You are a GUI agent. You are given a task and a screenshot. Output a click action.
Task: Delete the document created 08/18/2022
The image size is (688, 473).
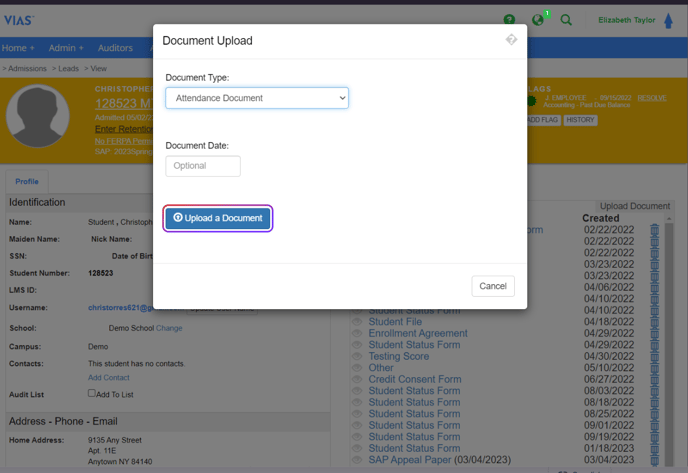[654, 402]
